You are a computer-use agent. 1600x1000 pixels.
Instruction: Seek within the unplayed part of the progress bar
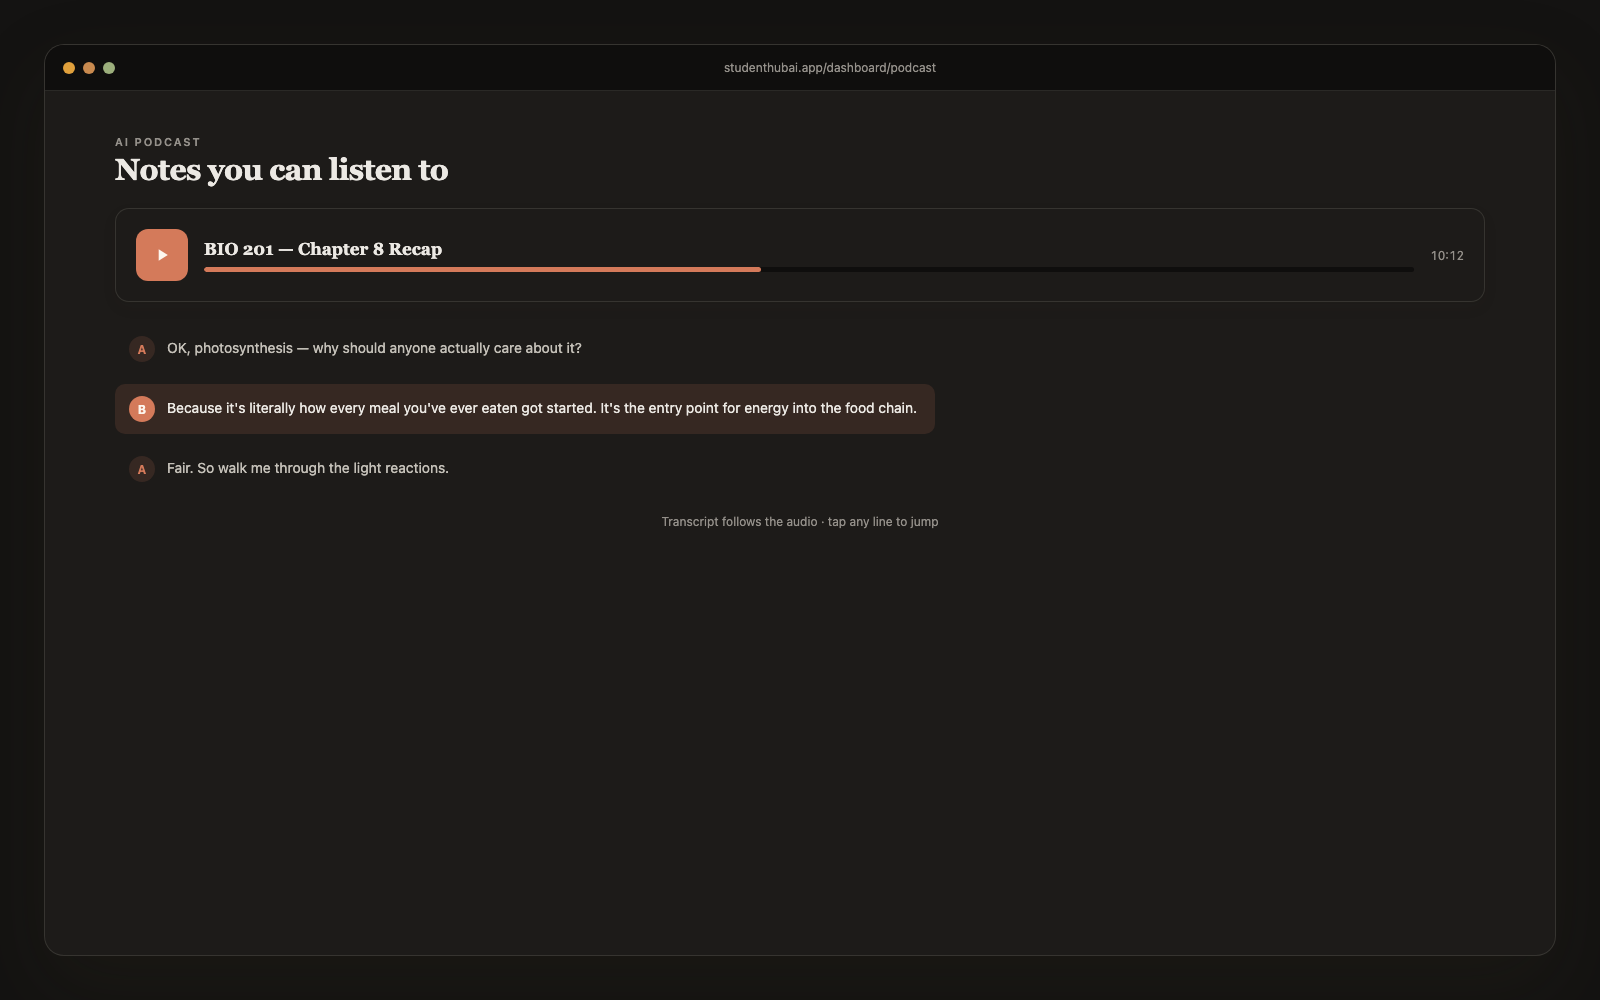tap(1087, 269)
